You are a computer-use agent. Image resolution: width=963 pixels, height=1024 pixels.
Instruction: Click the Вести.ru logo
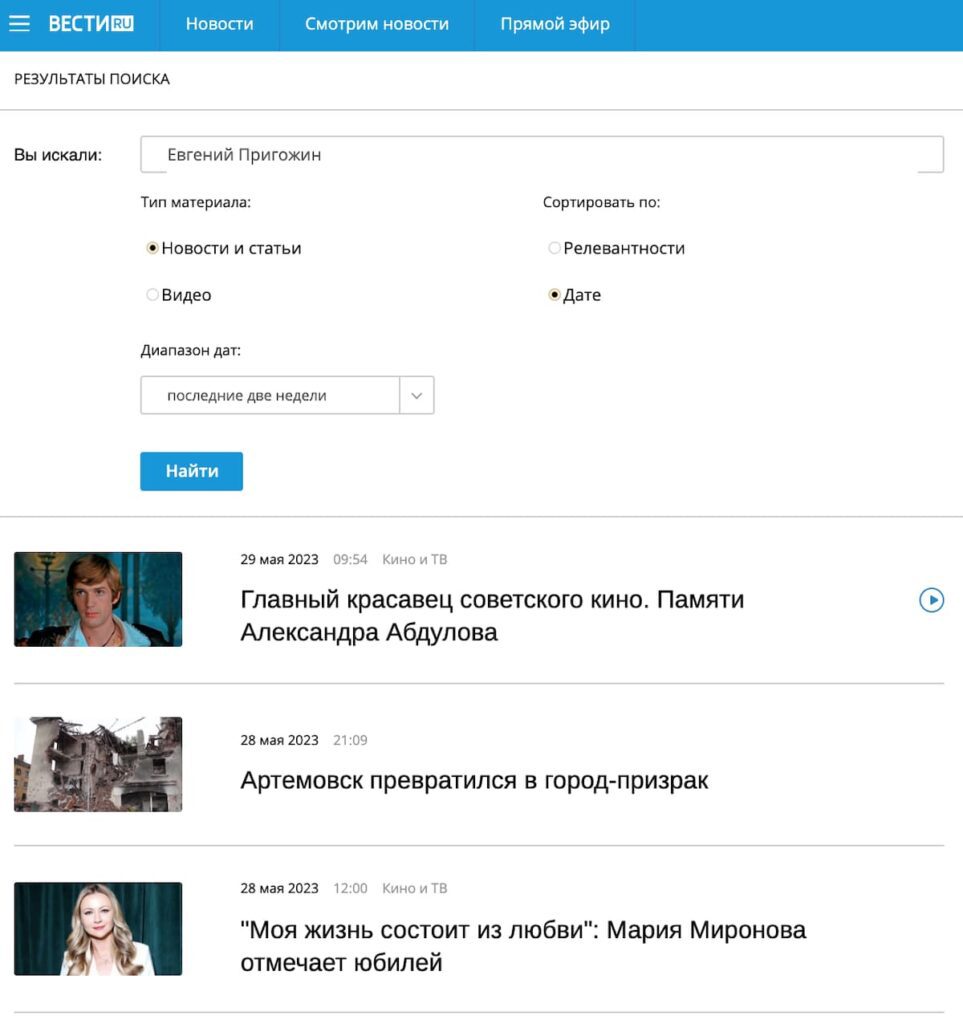point(91,24)
